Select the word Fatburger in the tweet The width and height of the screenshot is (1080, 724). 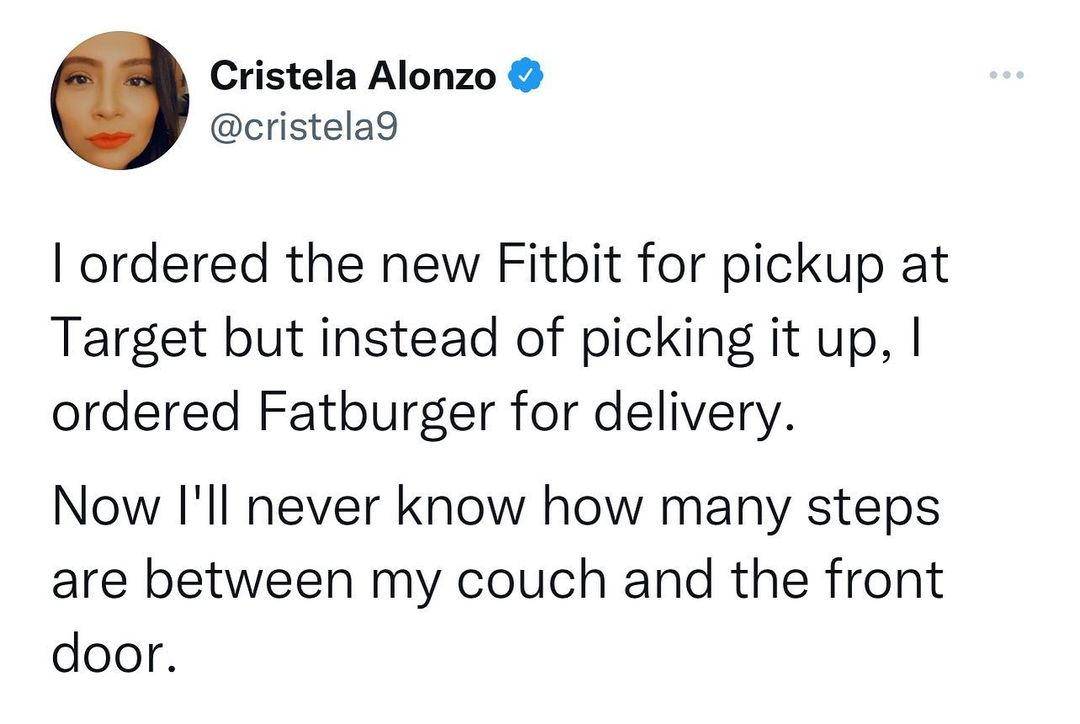tap(376, 411)
